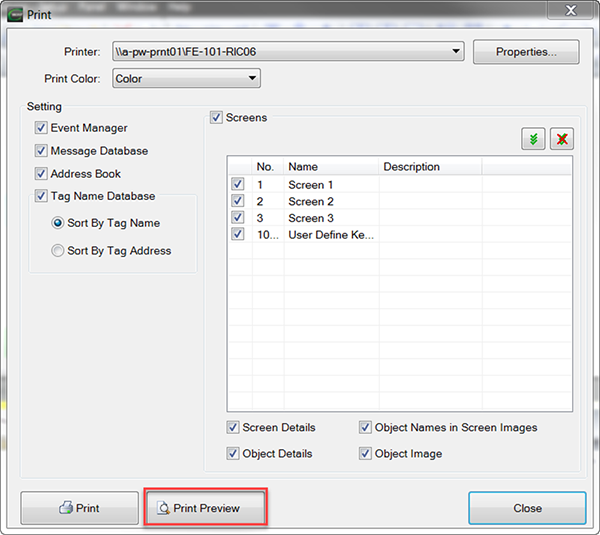Choose Sort By Tag Name radio button
This screenshot has height=535, width=600.
58,223
